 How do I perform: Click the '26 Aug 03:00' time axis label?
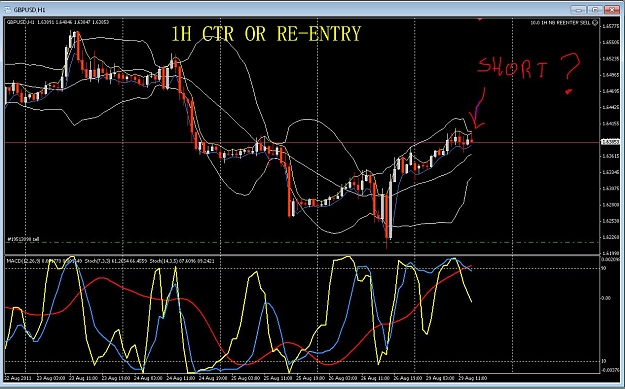(343, 378)
